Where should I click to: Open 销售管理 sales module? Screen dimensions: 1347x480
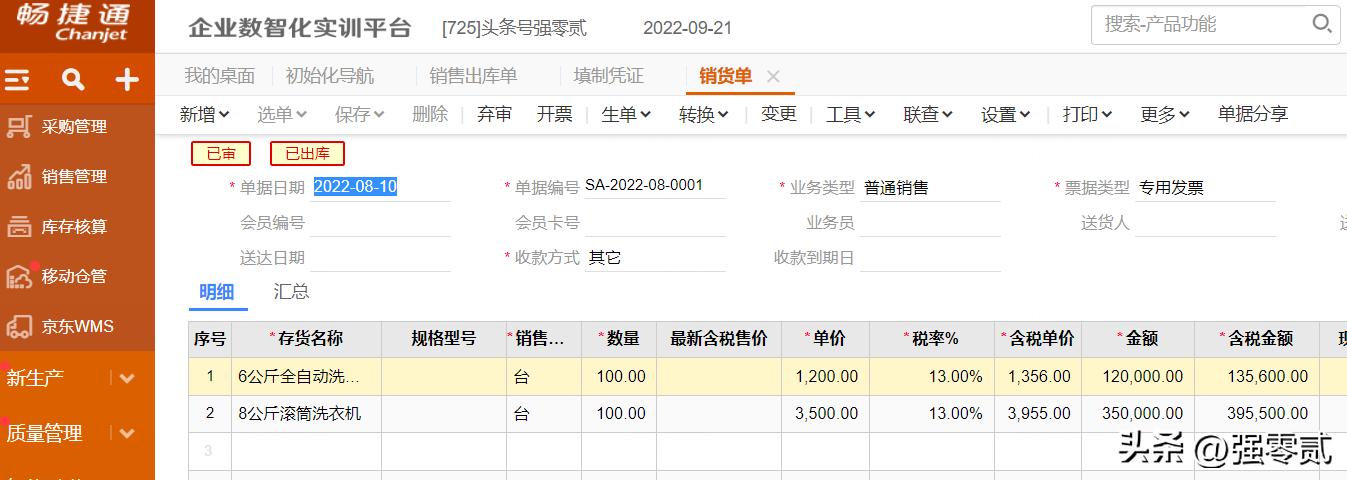click(x=74, y=177)
